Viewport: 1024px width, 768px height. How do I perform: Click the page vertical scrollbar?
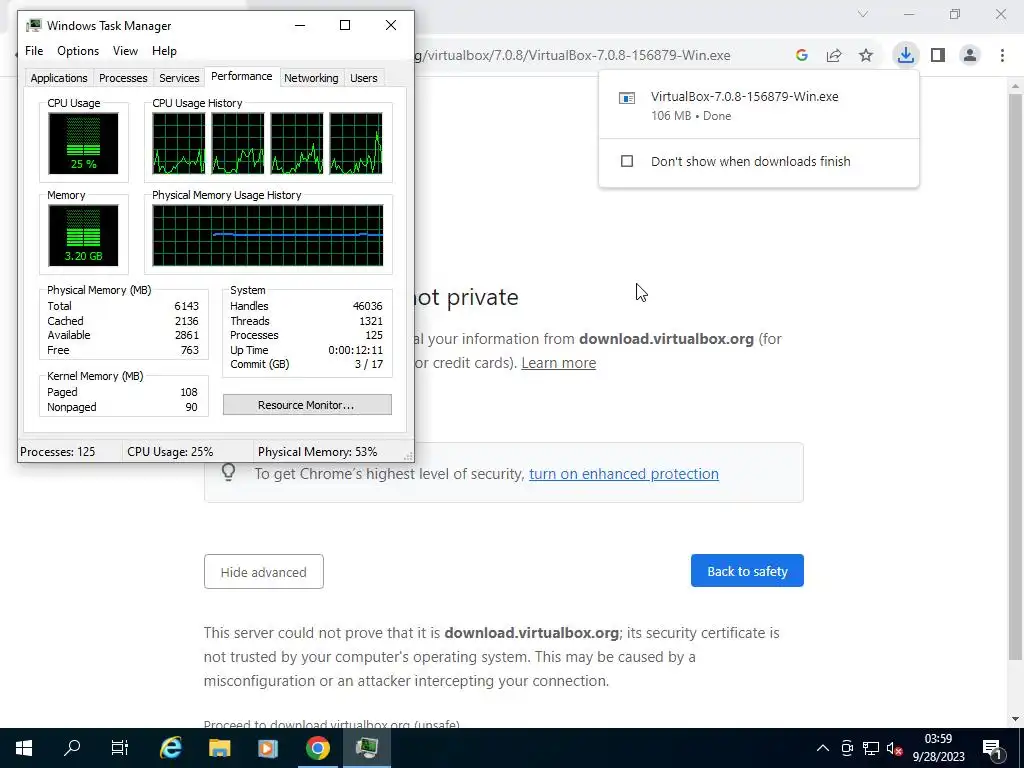[x=1015, y=376]
